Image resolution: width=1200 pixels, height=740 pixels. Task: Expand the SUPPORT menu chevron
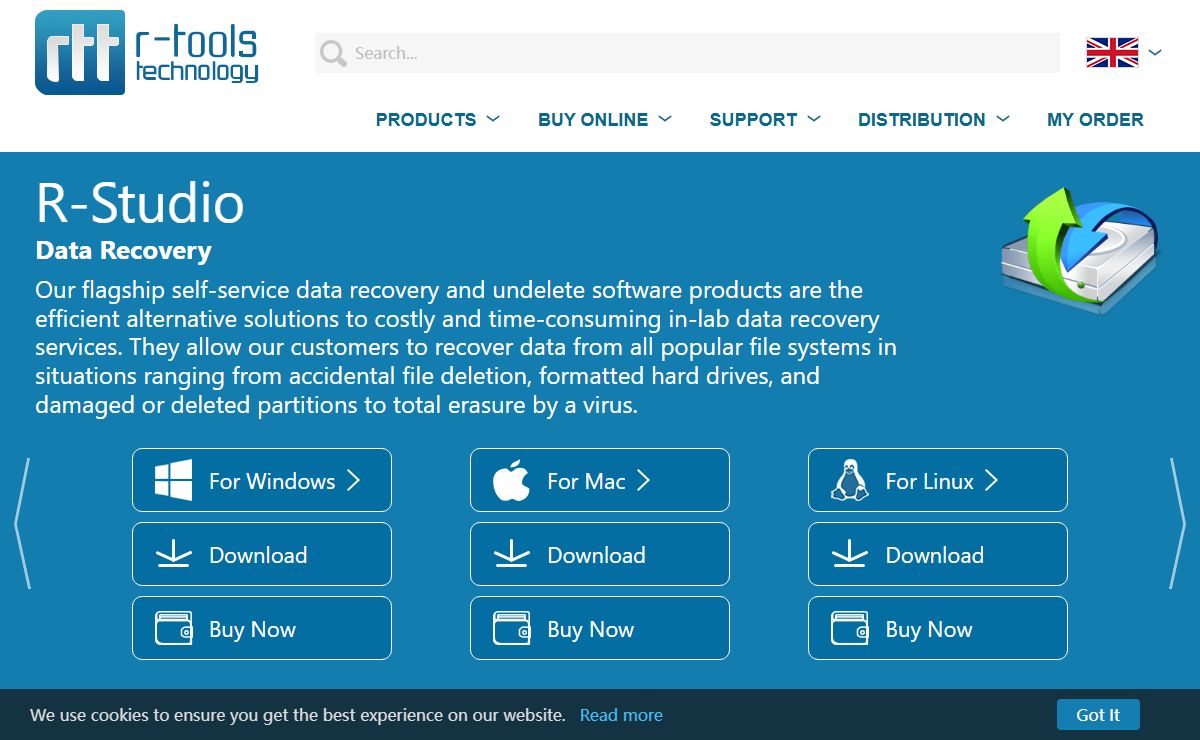point(814,118)
